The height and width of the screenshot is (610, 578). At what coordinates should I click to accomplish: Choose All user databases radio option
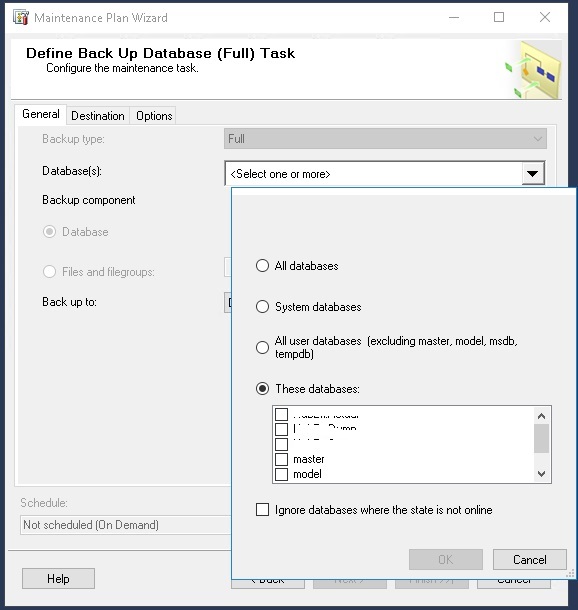click(263, 347)
